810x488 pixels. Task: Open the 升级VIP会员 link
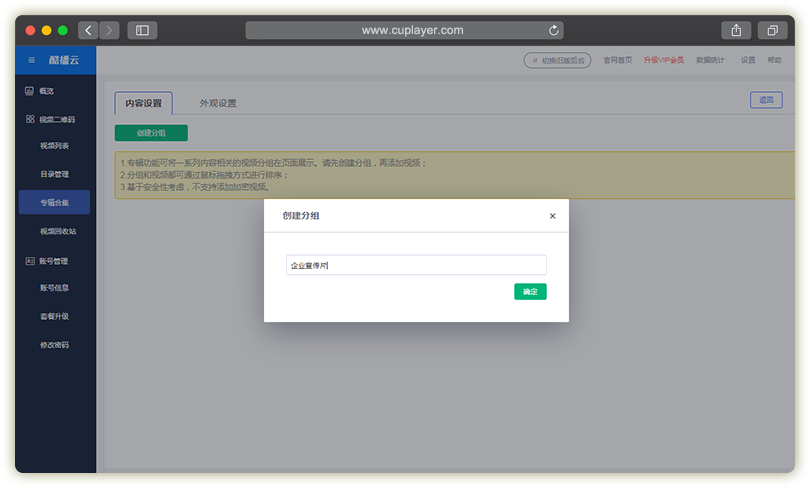point(663,60)
